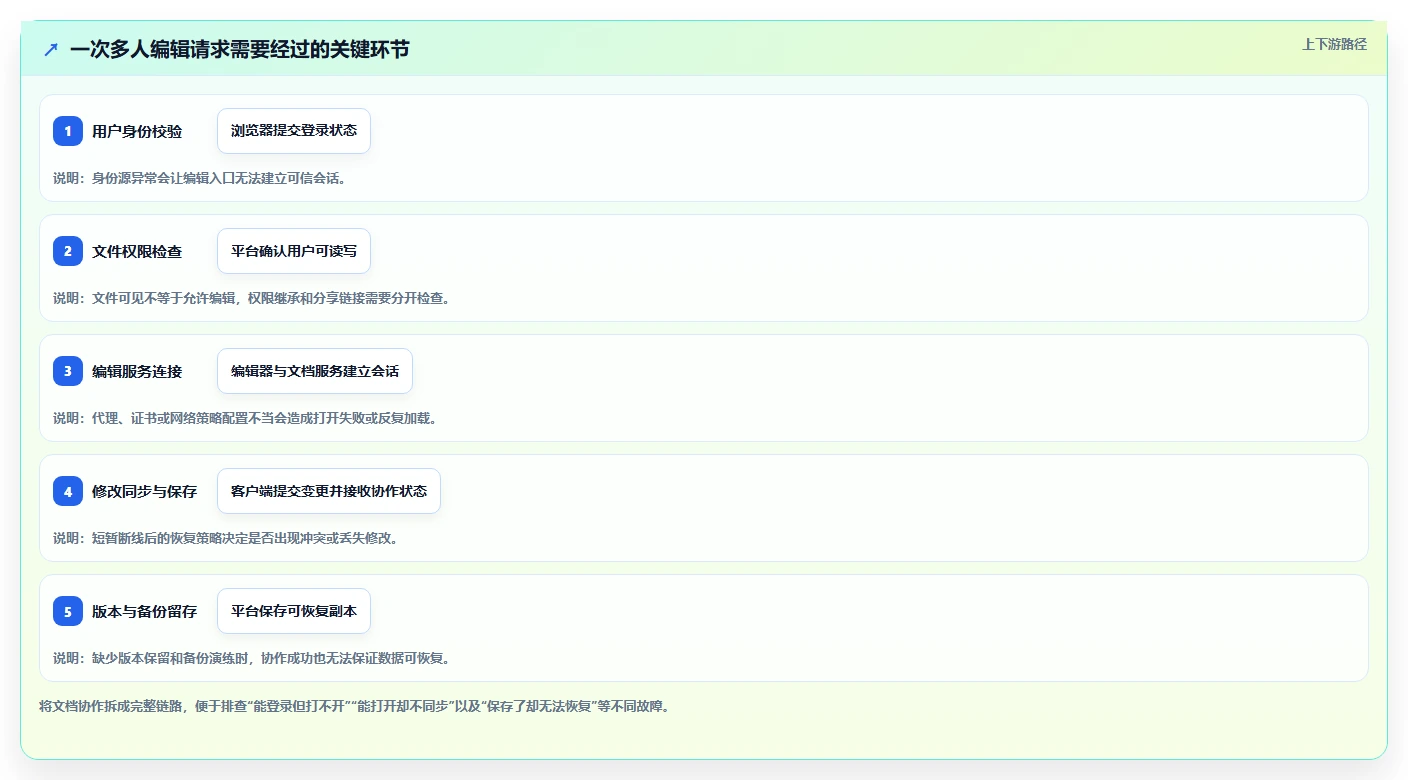Click the note about 身份源异常 and trusted sessions

[x=200, y=178]
